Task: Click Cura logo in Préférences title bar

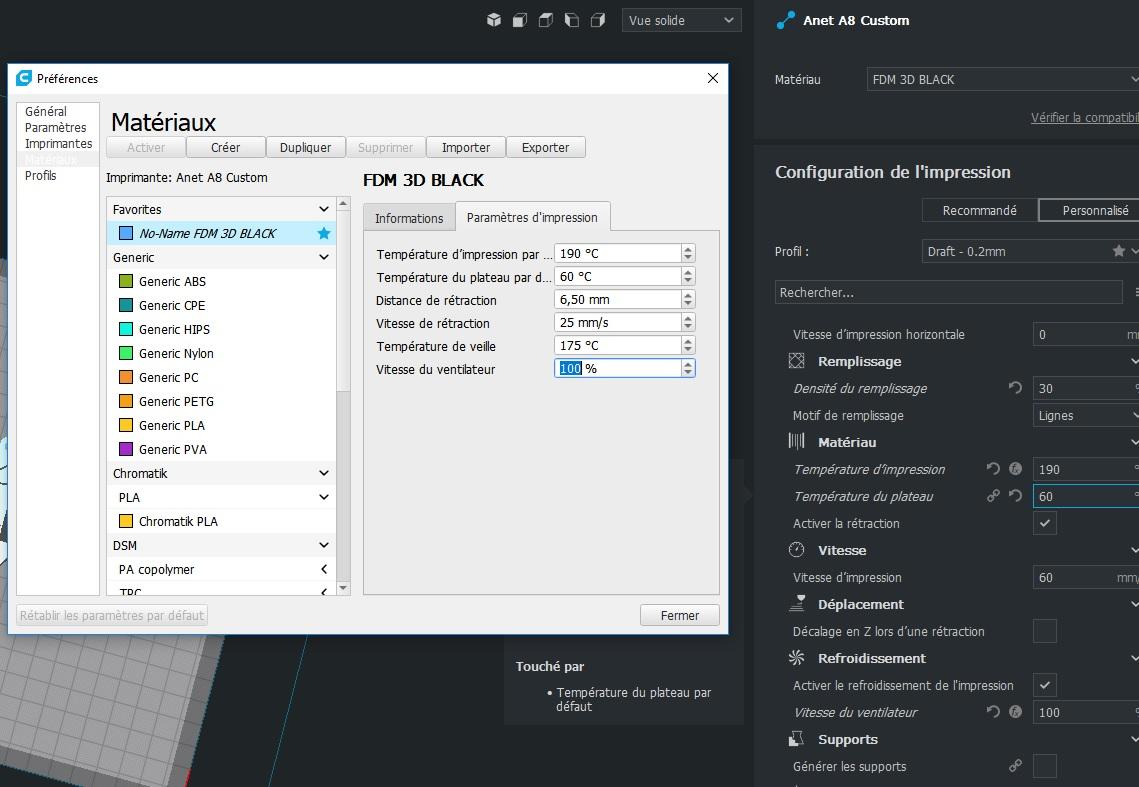Action: (24, 78)
